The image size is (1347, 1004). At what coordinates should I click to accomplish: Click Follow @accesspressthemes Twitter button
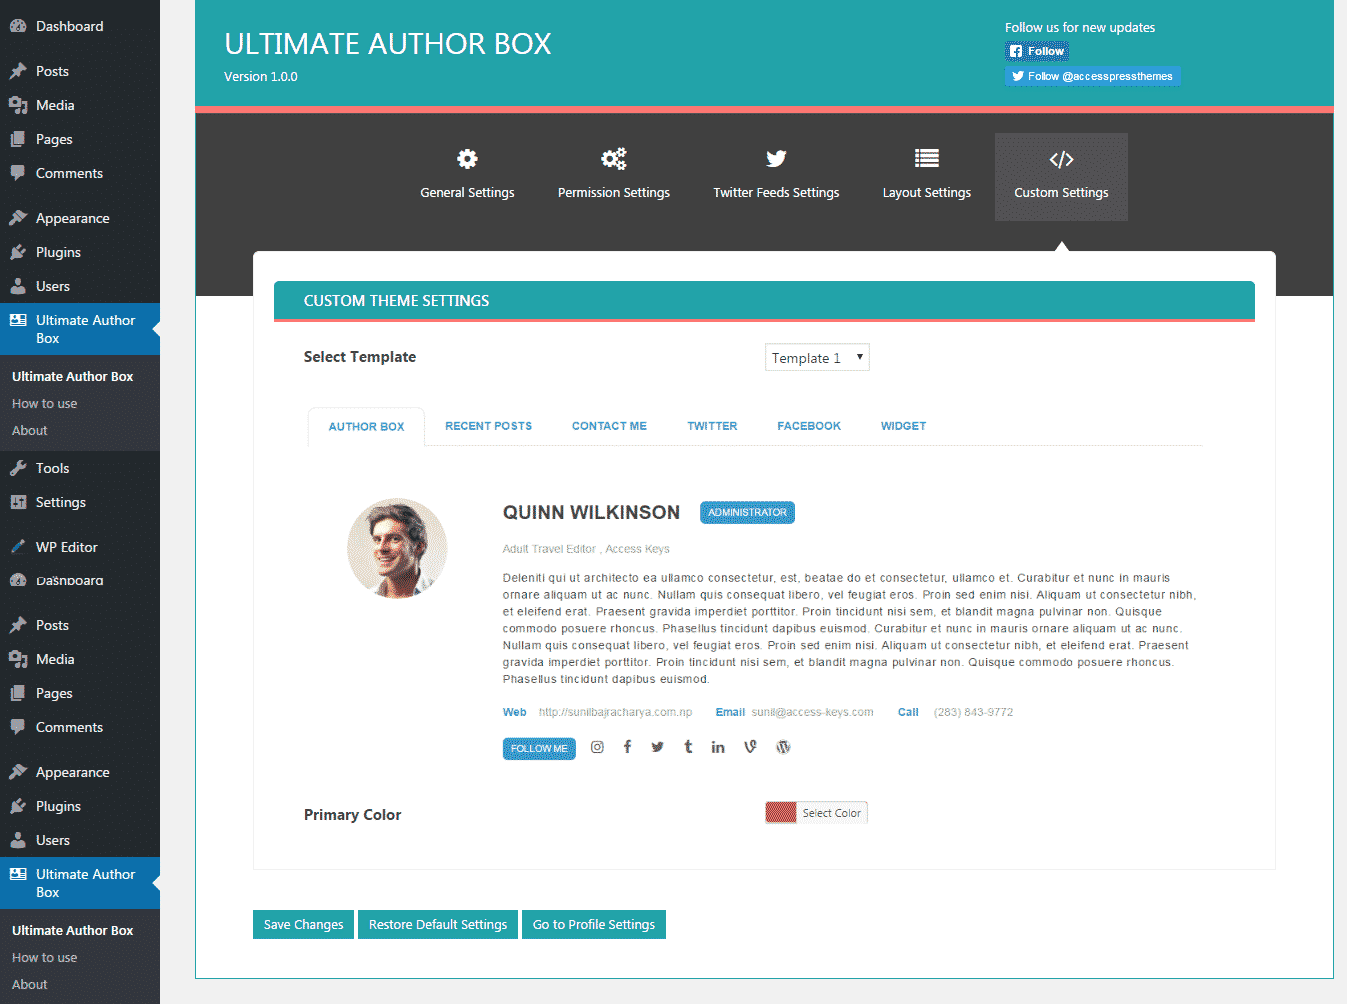tap(1092, 76)
